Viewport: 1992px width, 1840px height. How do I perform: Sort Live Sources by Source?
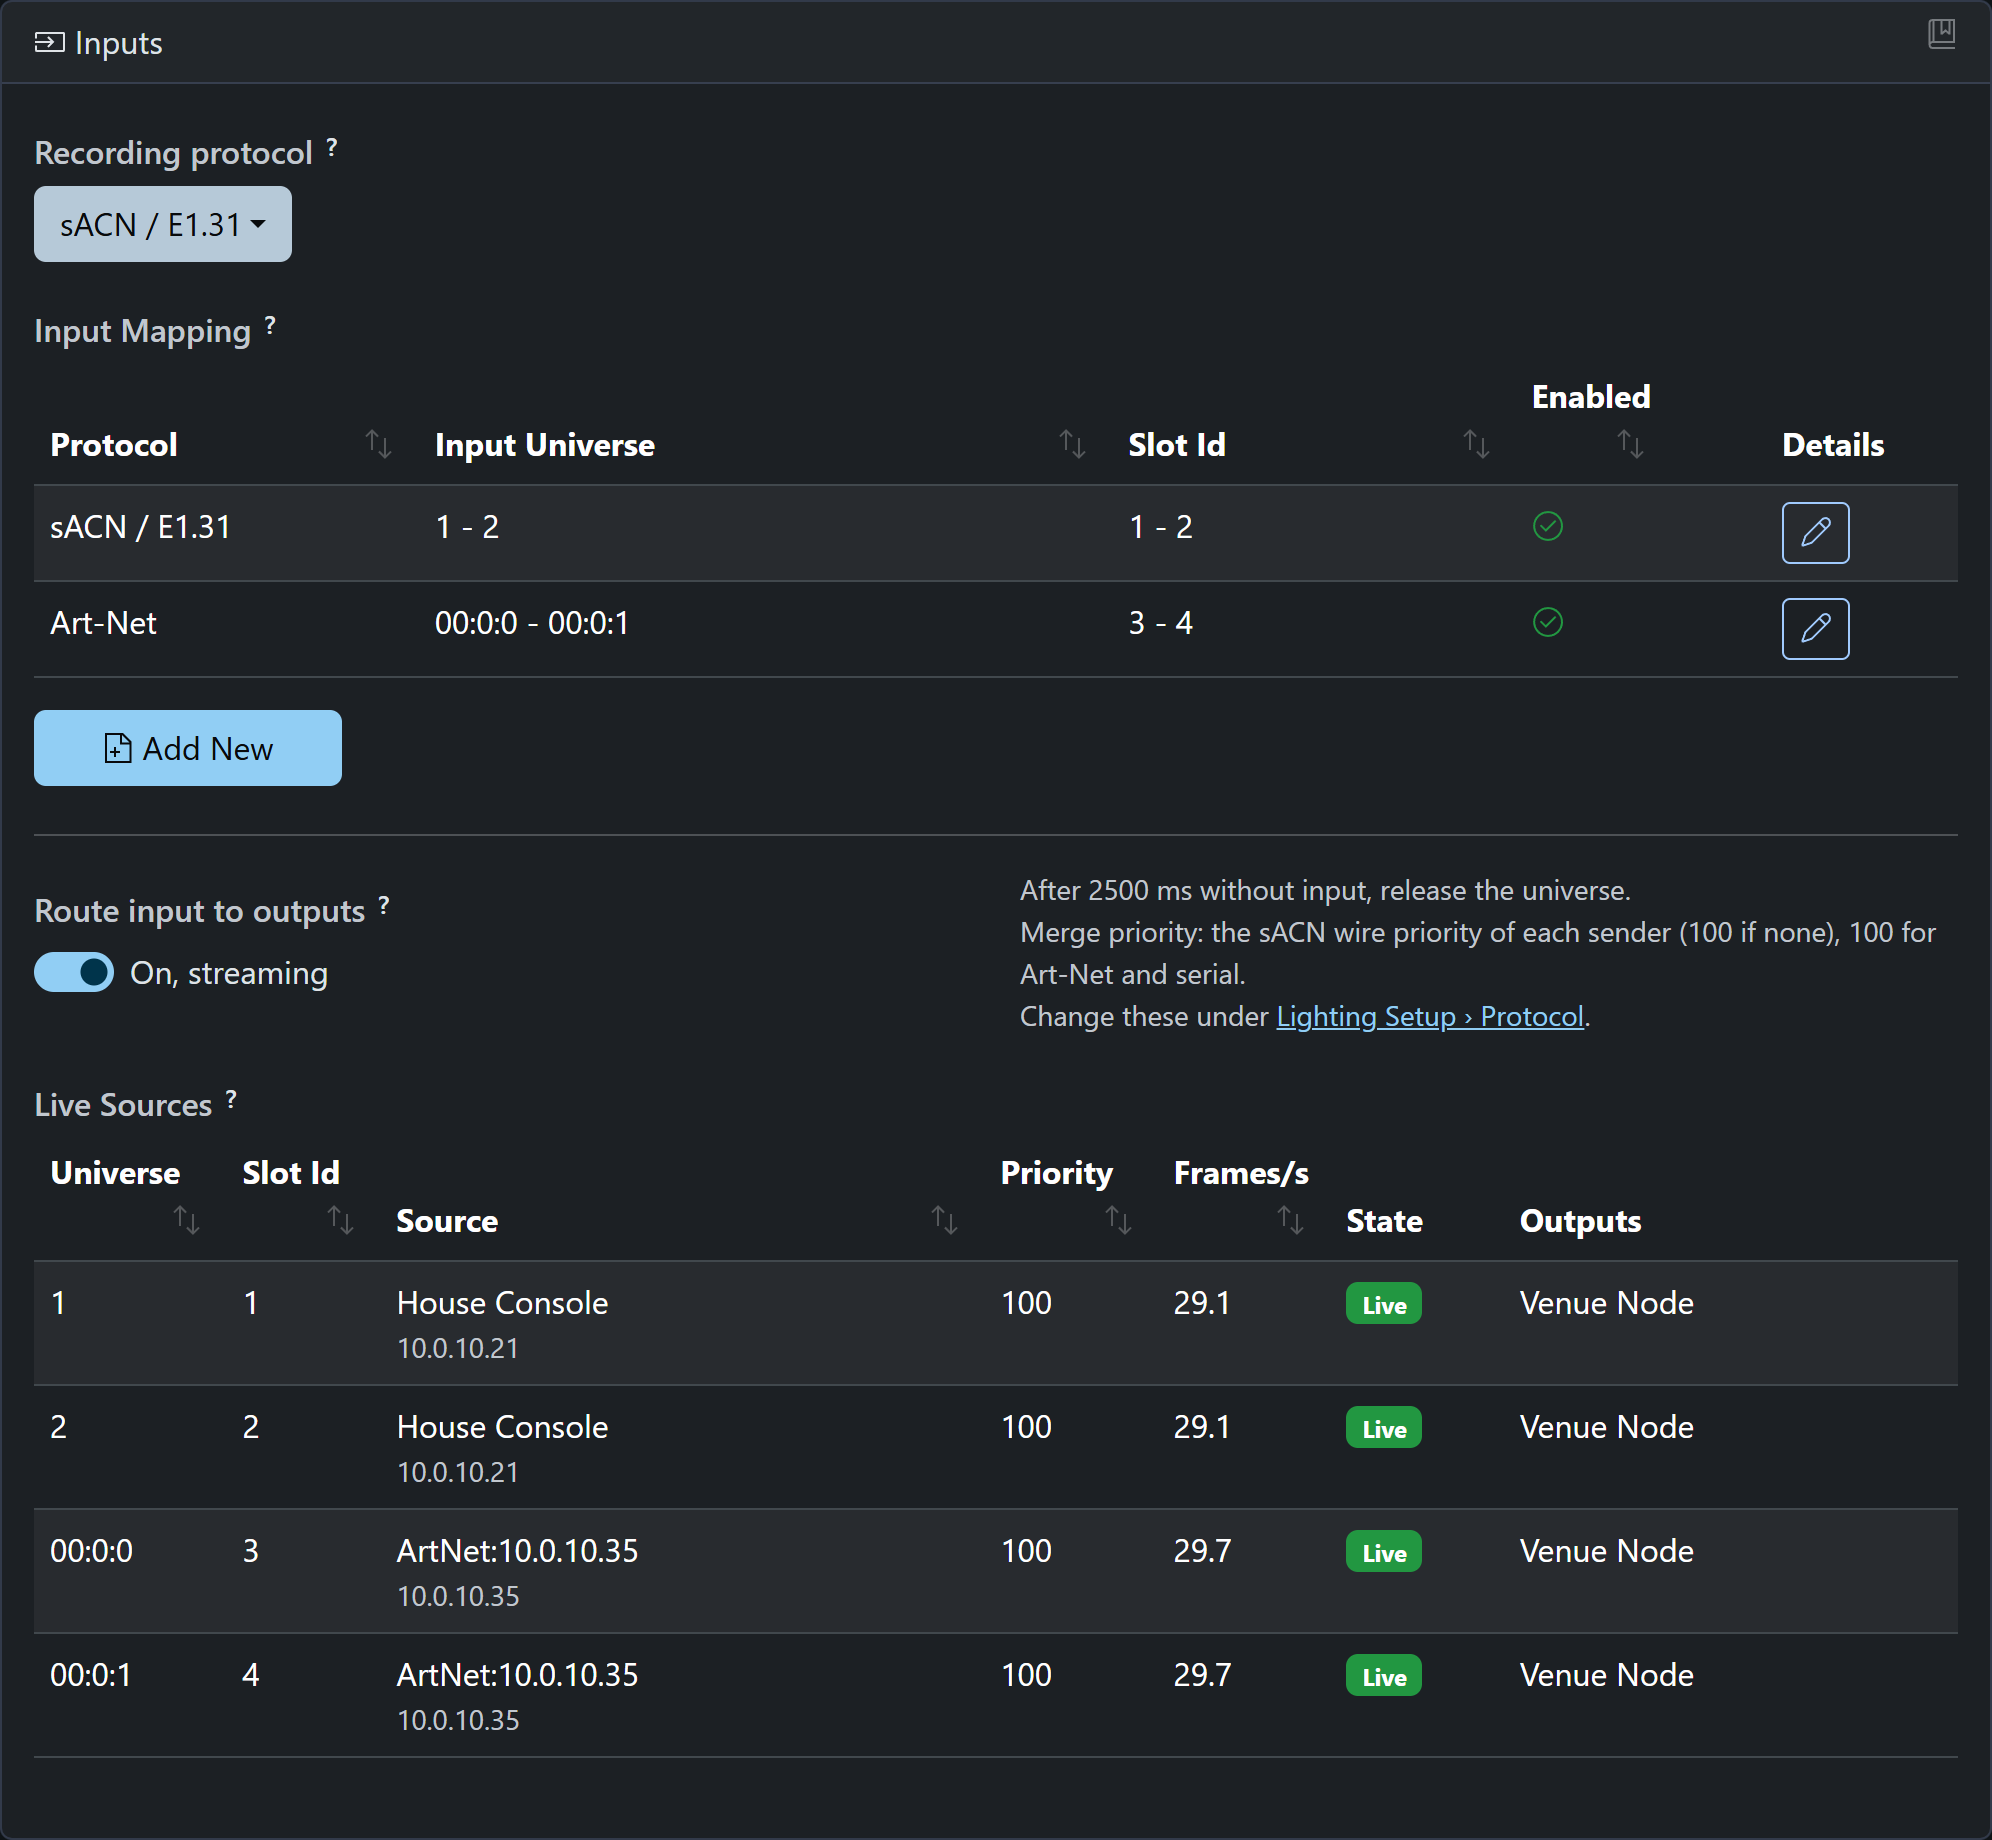point(944,1220)
